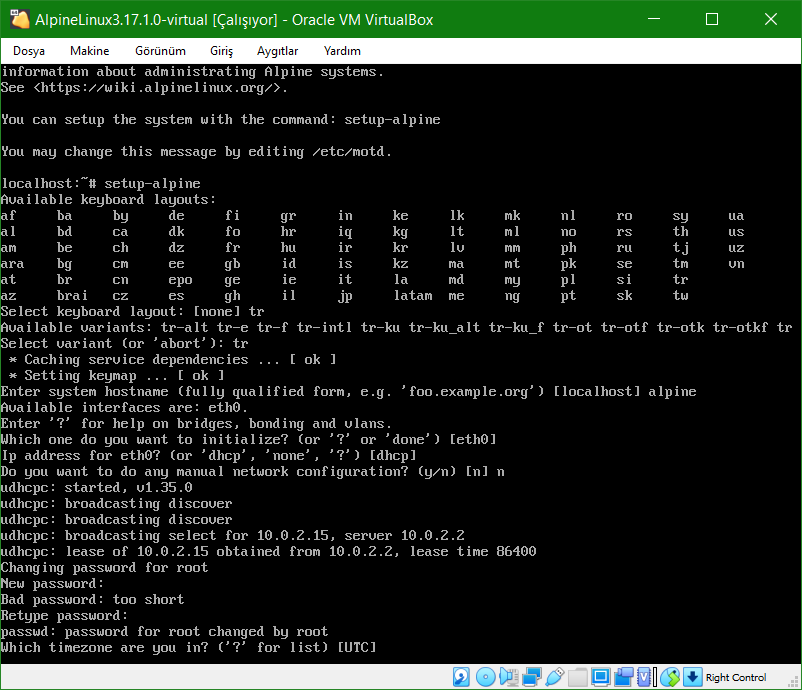Click the 'ara' keyboard layout entry
Viewport: 802px width, 690px height.
pyautogui.click(x=13, y=263)
